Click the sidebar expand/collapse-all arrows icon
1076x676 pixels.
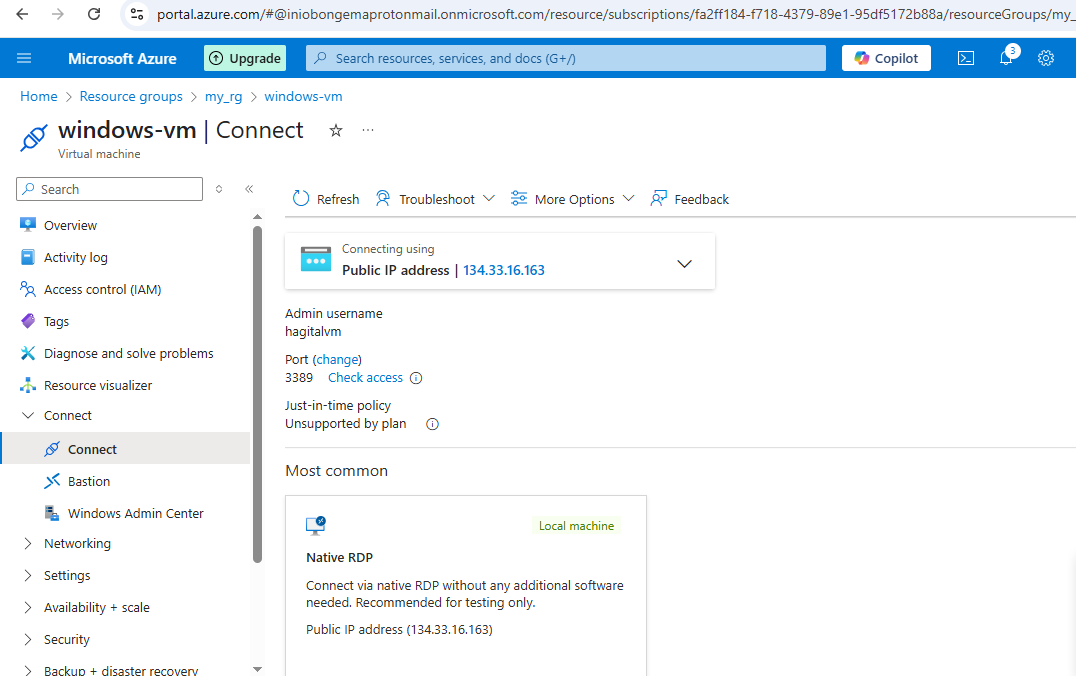point(219,189)
